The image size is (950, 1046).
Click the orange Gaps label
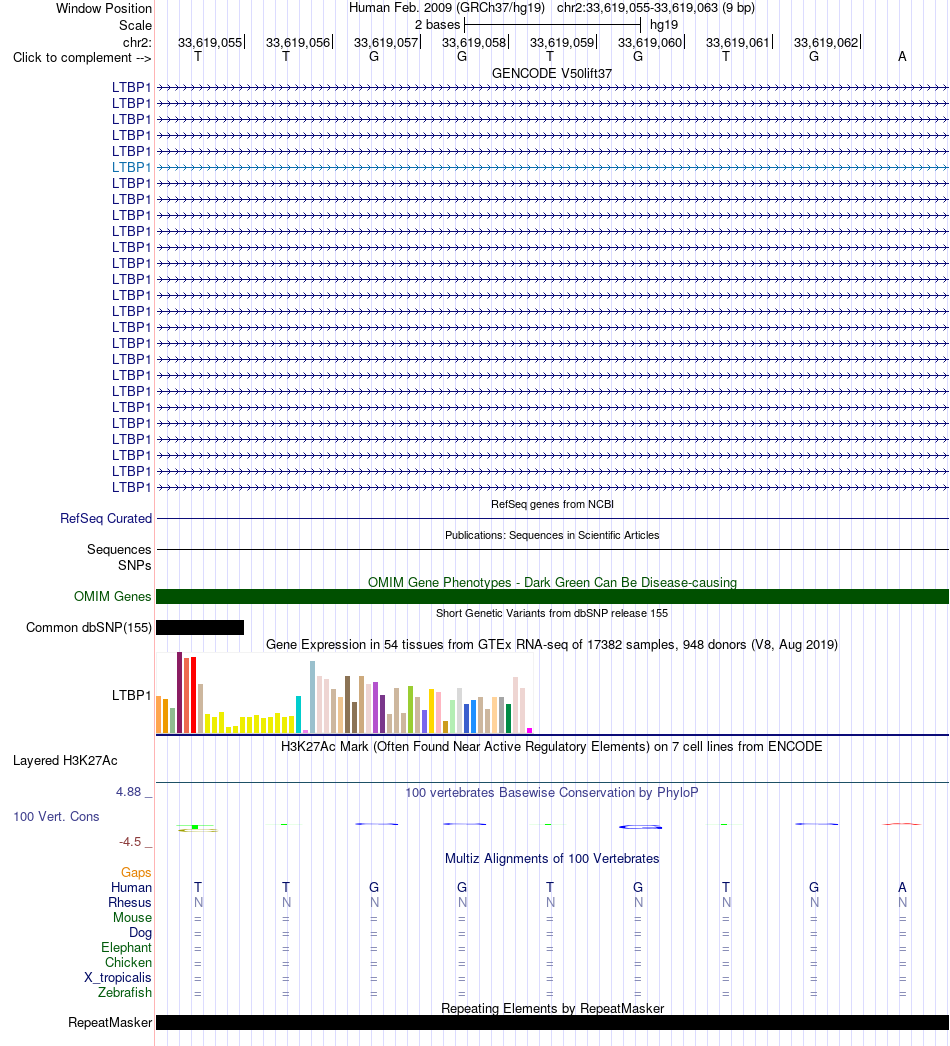[136, 873]
